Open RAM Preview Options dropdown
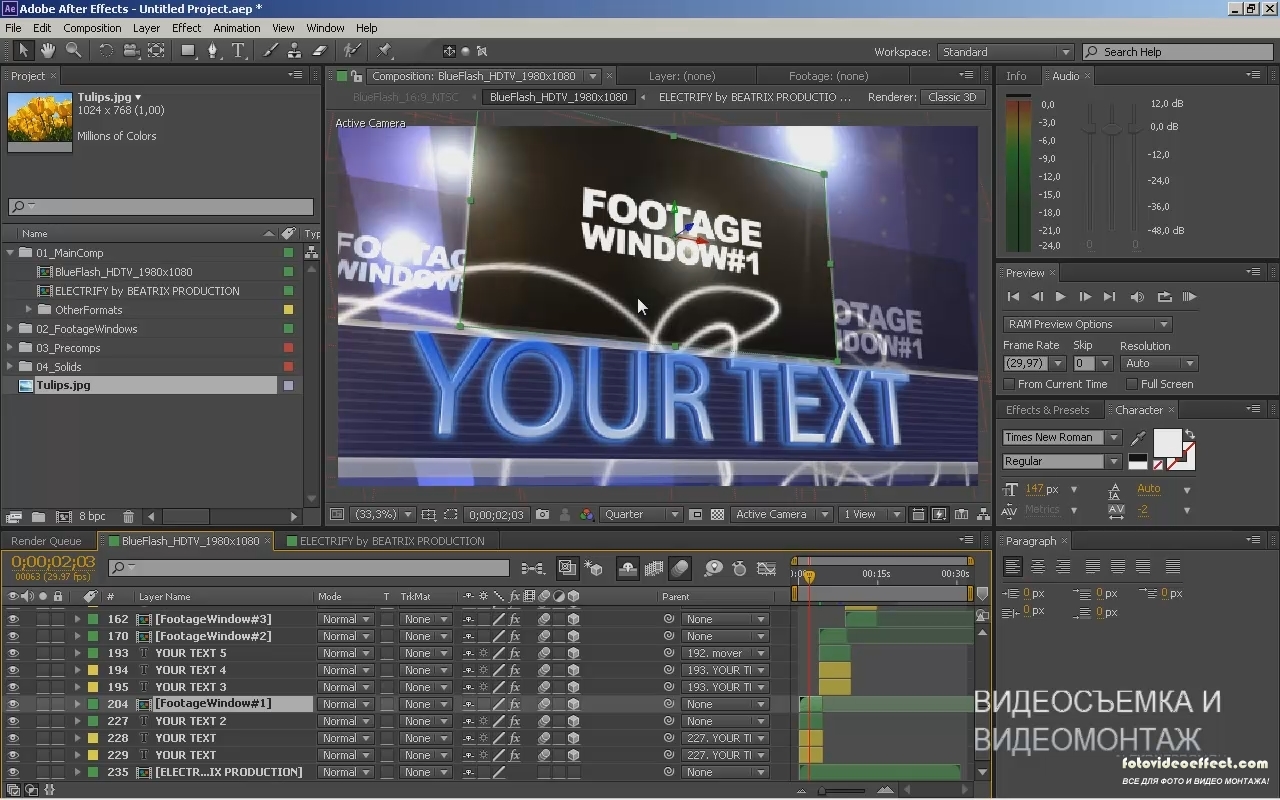The image size is (1280, 800). coord(1087,324)
